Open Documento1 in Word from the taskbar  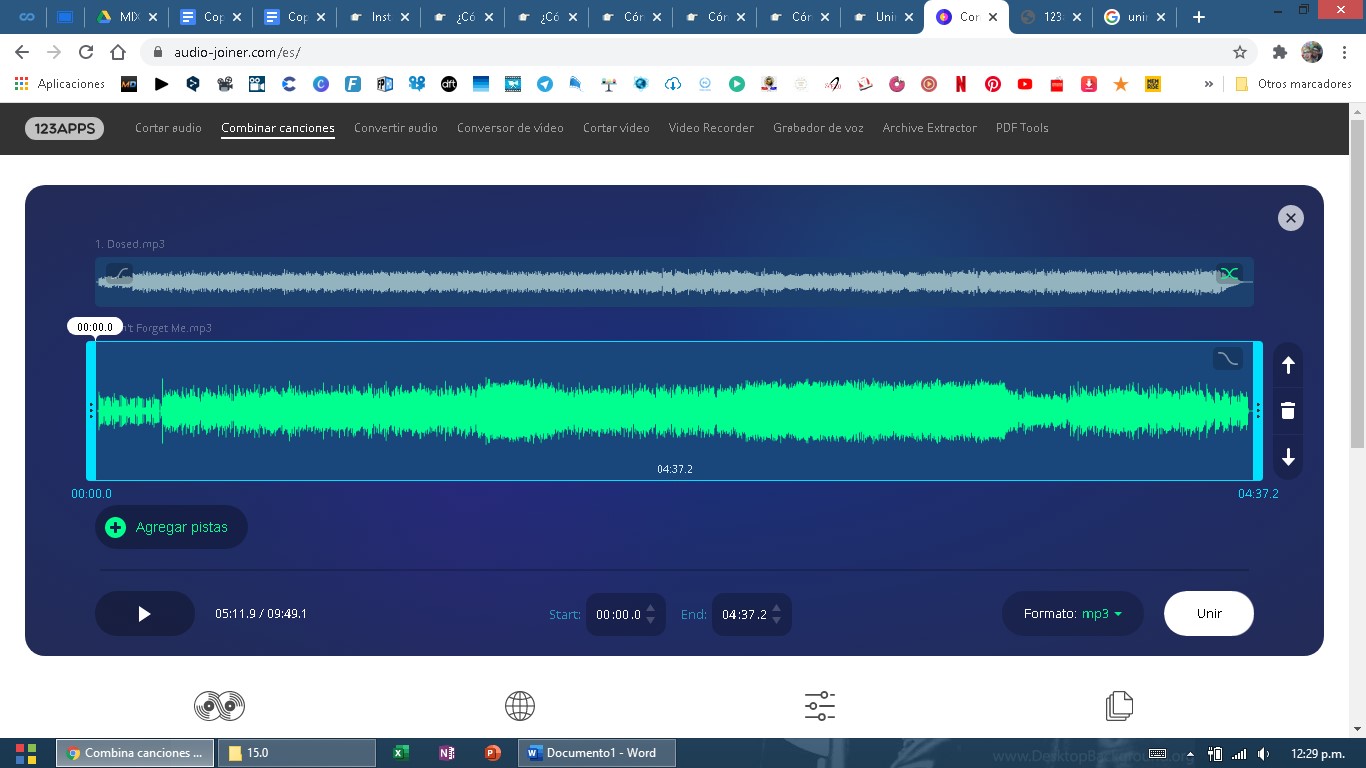click(596, 752)
